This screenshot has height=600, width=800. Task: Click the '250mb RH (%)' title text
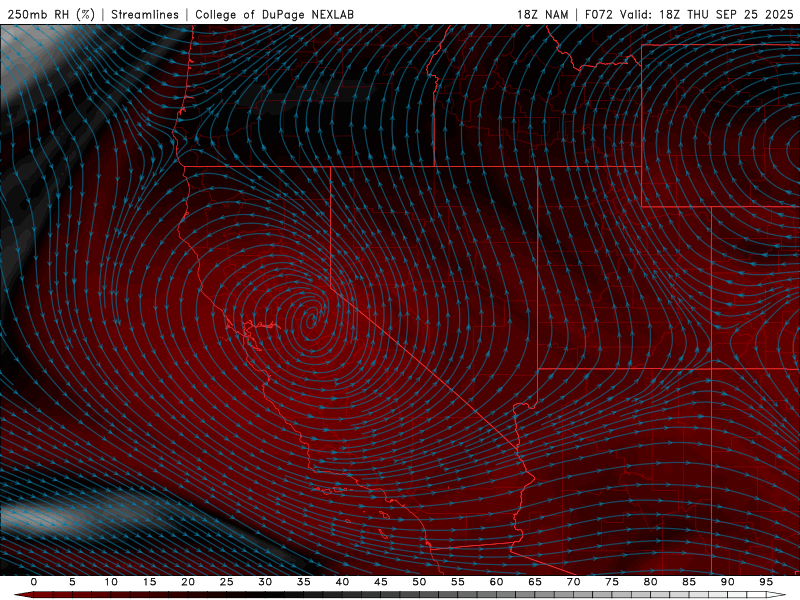(51, 14)
